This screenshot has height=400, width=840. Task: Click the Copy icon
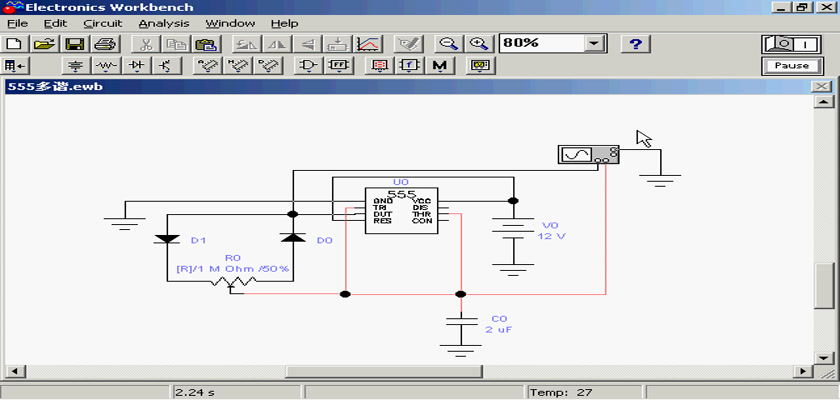coord(175,44)
